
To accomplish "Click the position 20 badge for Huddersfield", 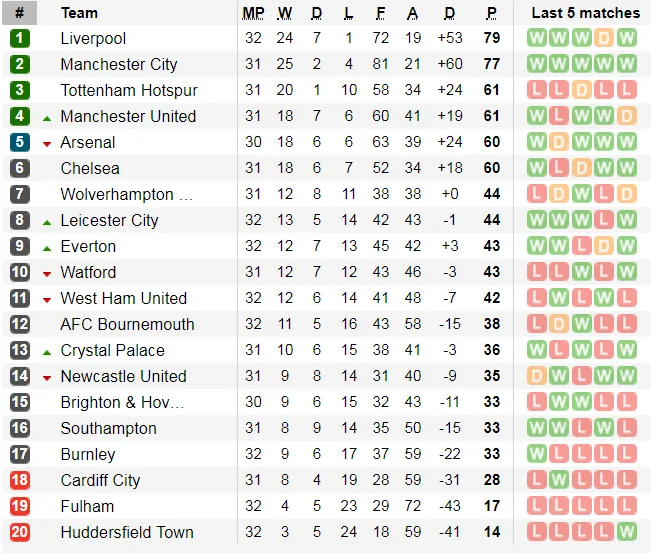I will point(20,532).
